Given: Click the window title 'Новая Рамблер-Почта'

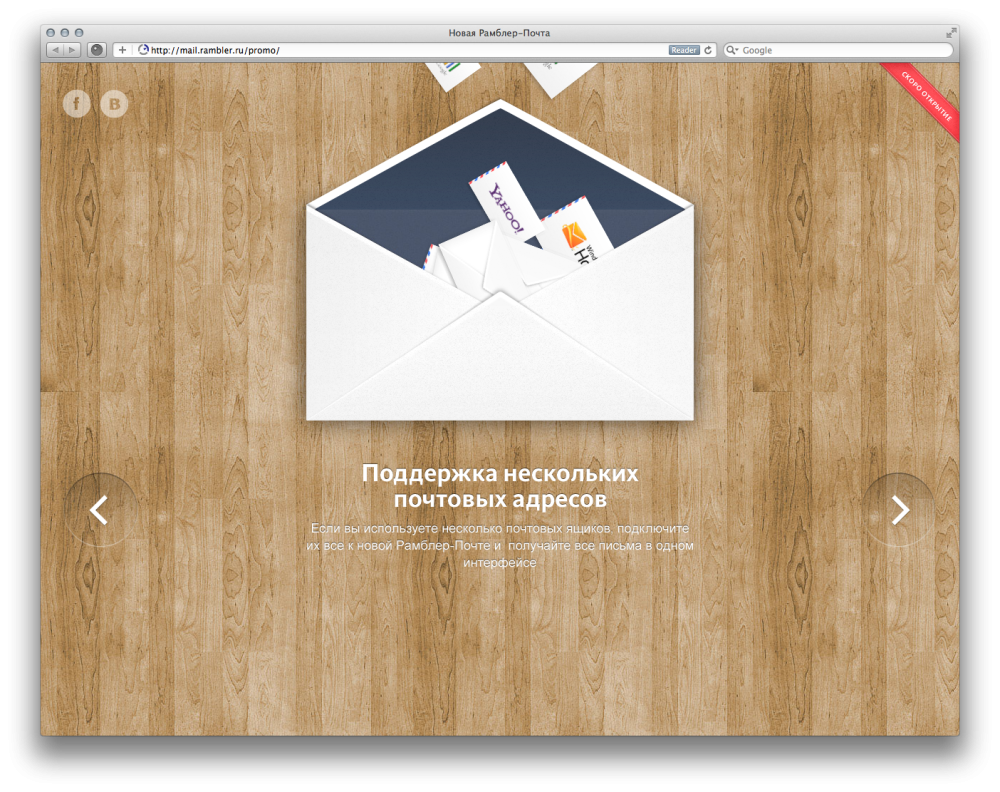Looking at the screenshot, I should coord(499,33).
